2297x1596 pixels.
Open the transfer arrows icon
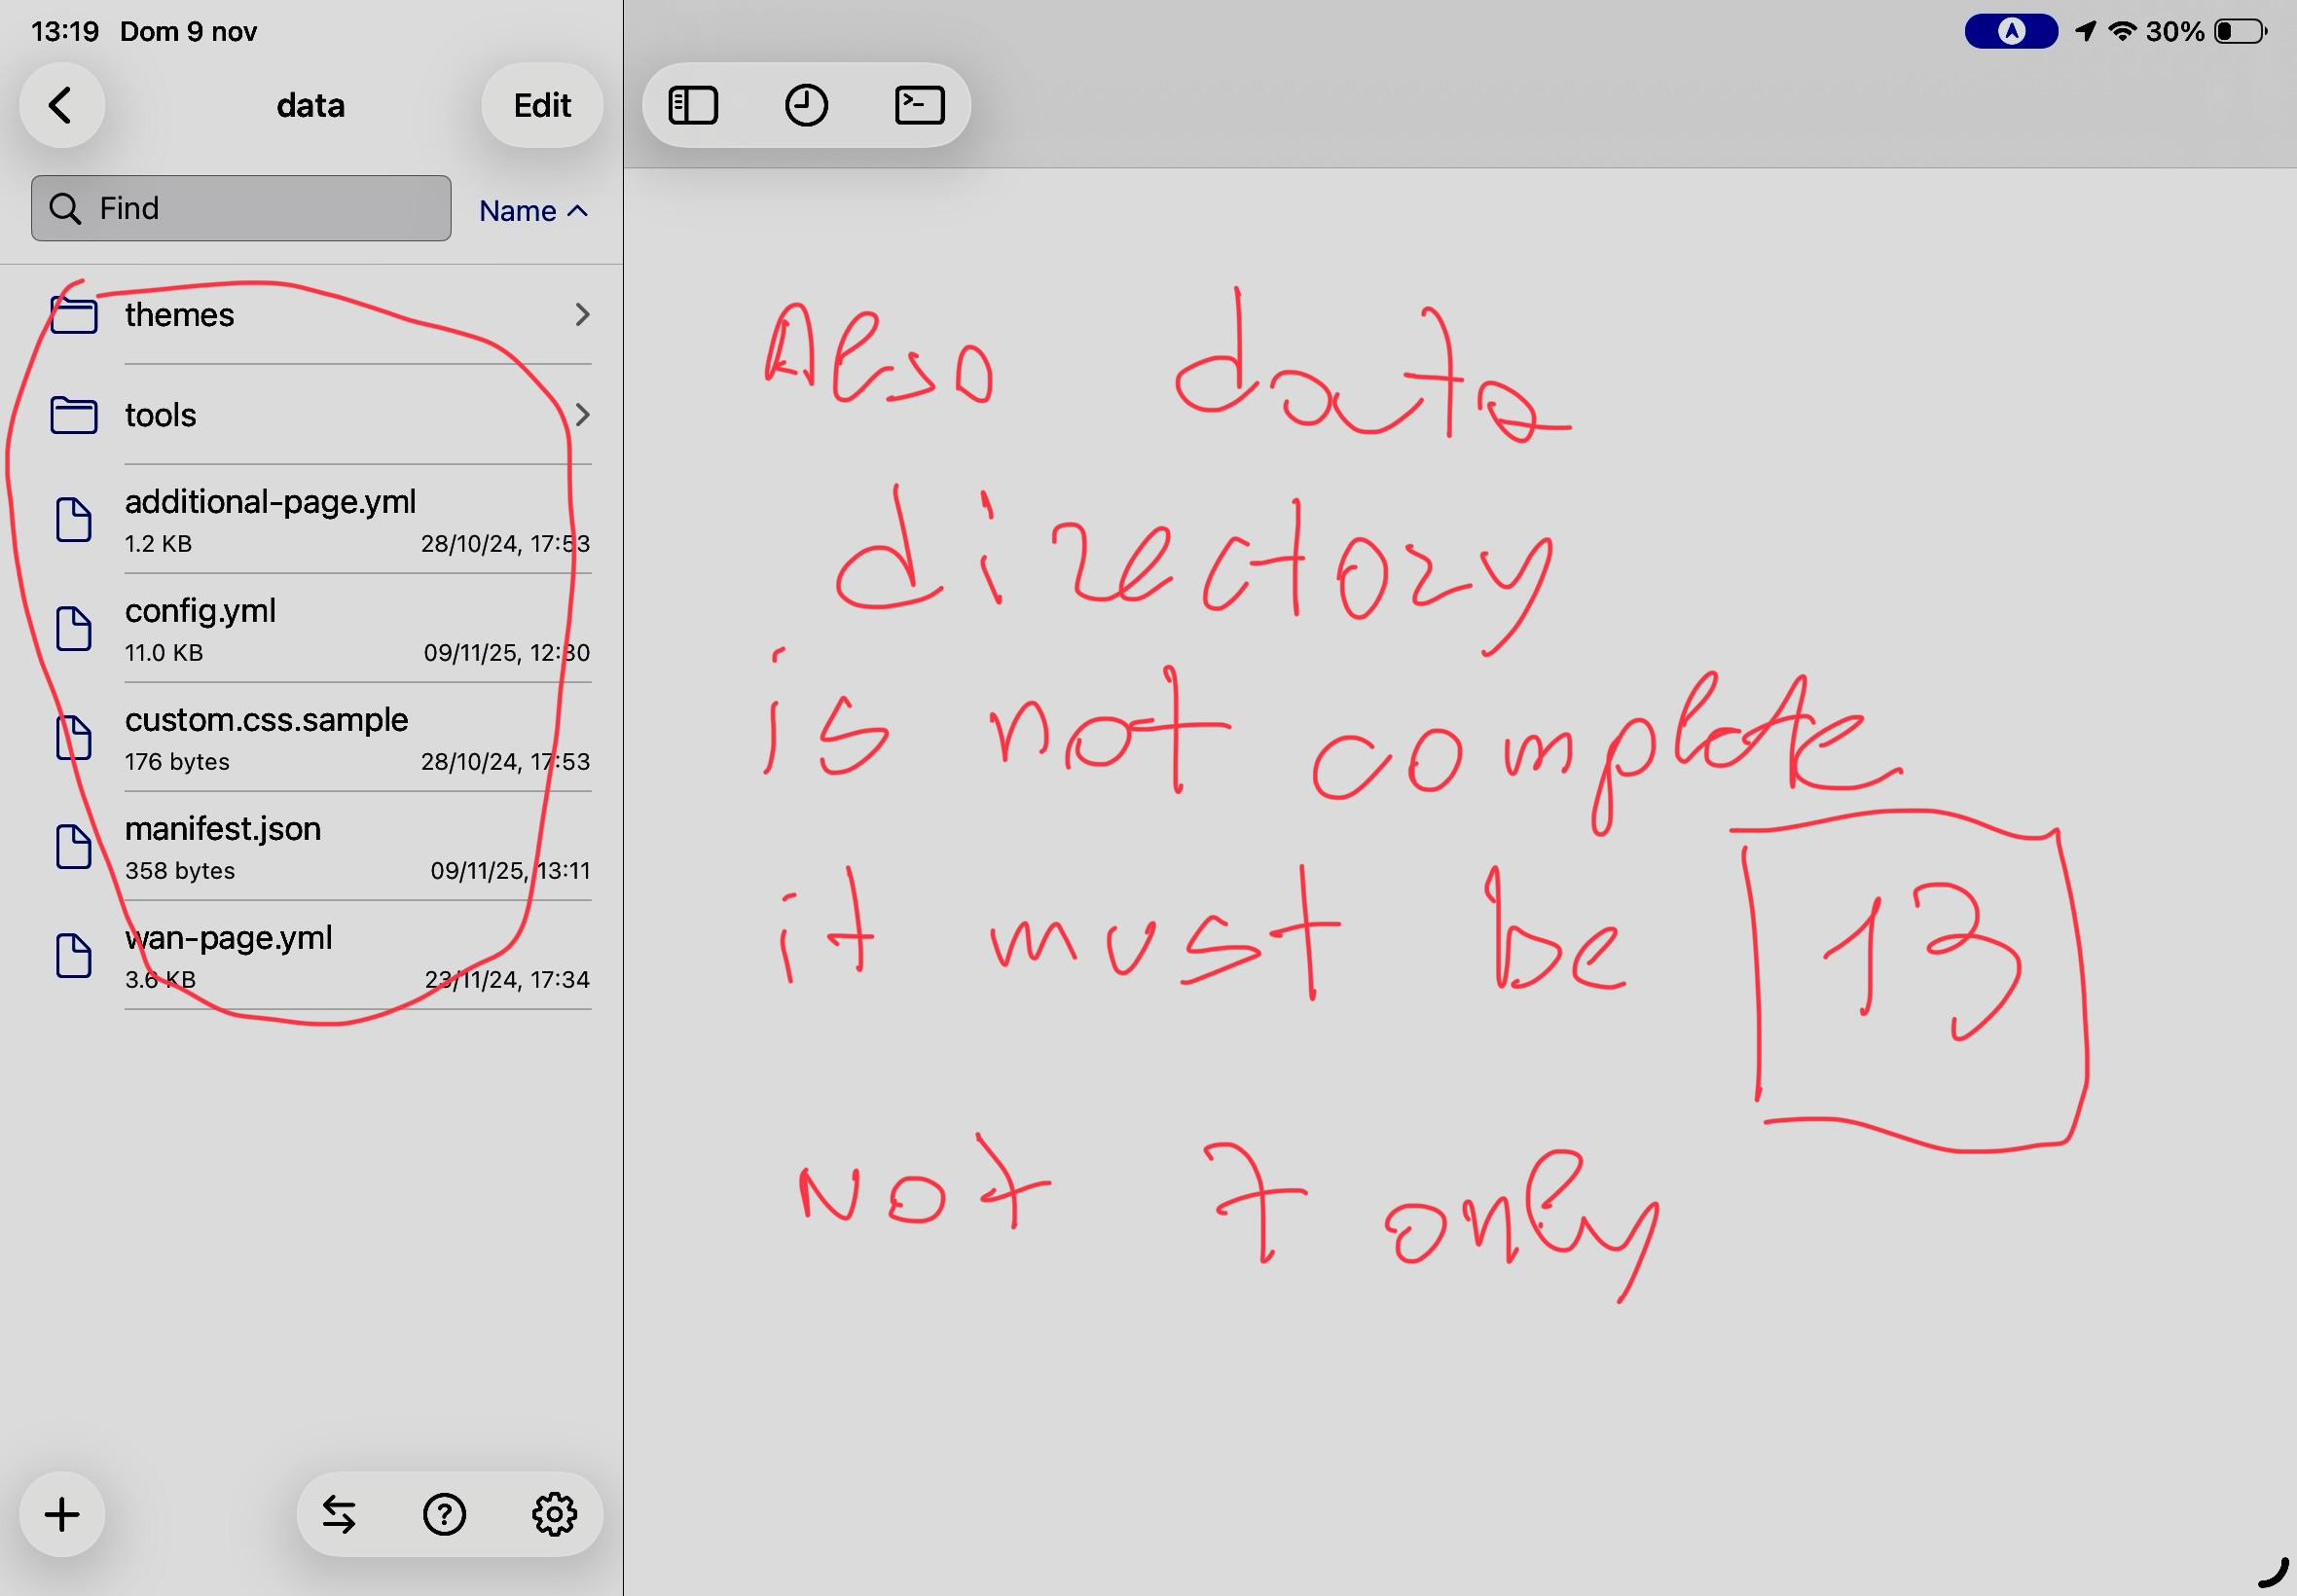339,1514
